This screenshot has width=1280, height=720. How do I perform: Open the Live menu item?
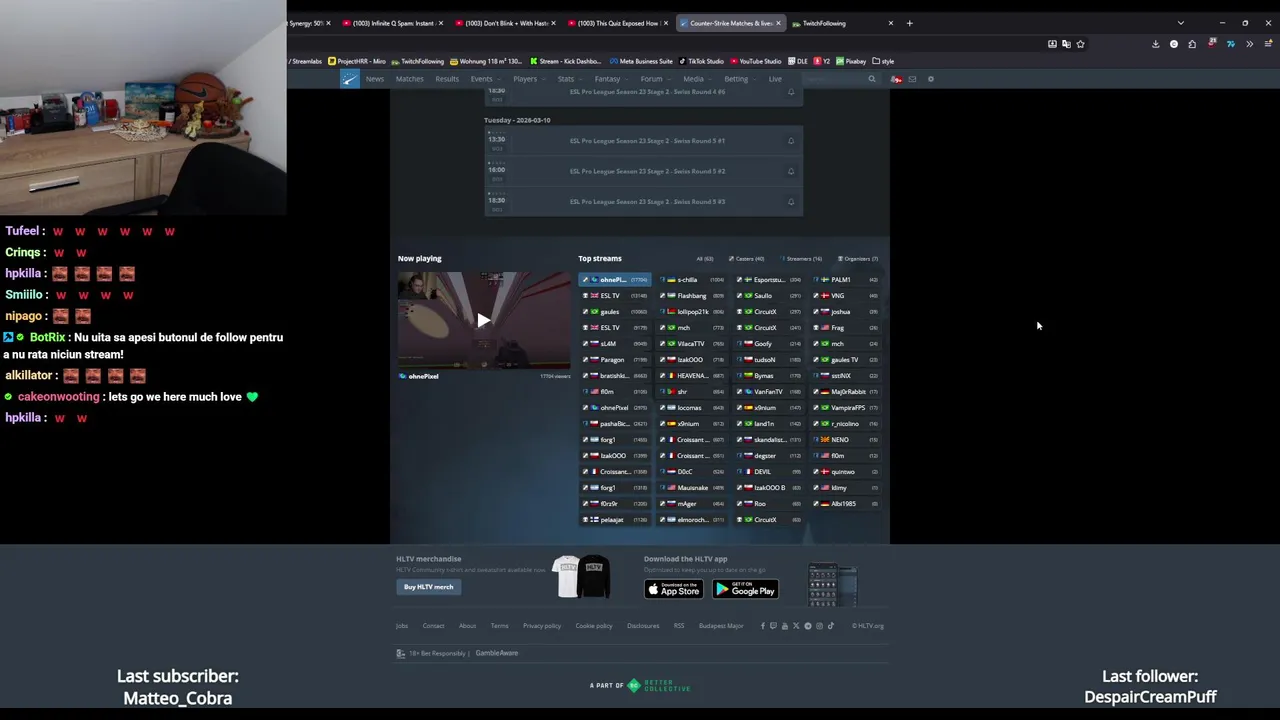point(775,79)
